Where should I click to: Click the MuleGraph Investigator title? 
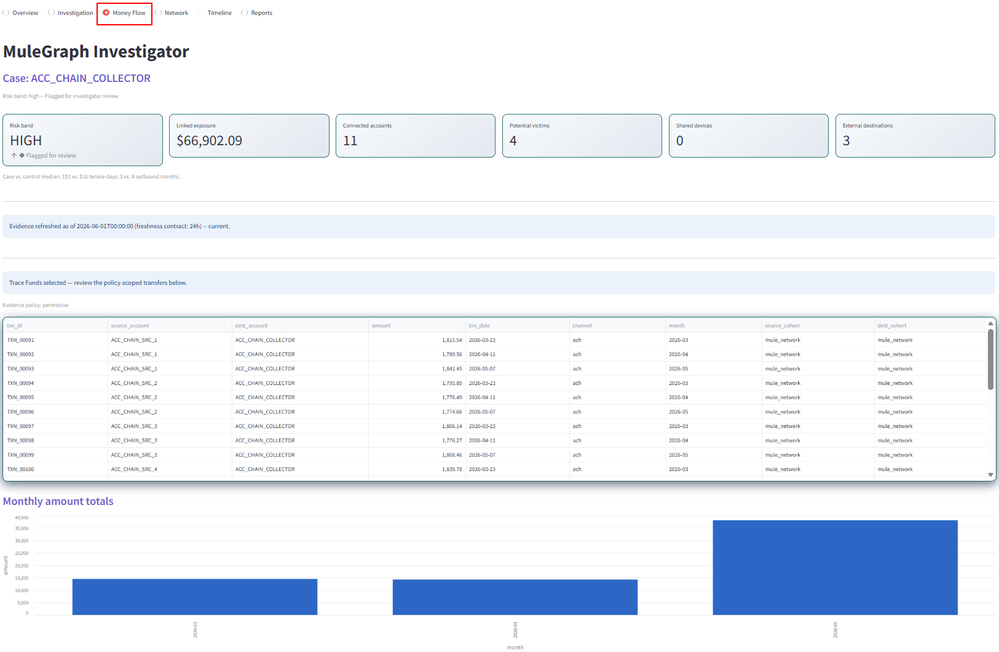point(96,52)
